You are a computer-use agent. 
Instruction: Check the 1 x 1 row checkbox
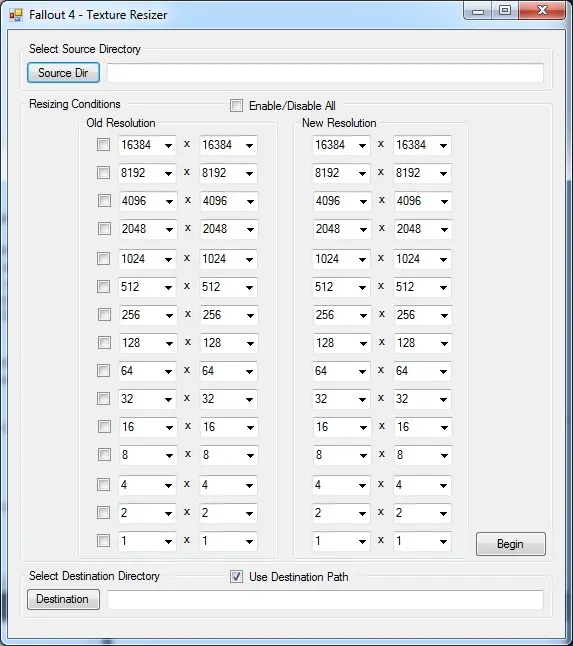103,541
